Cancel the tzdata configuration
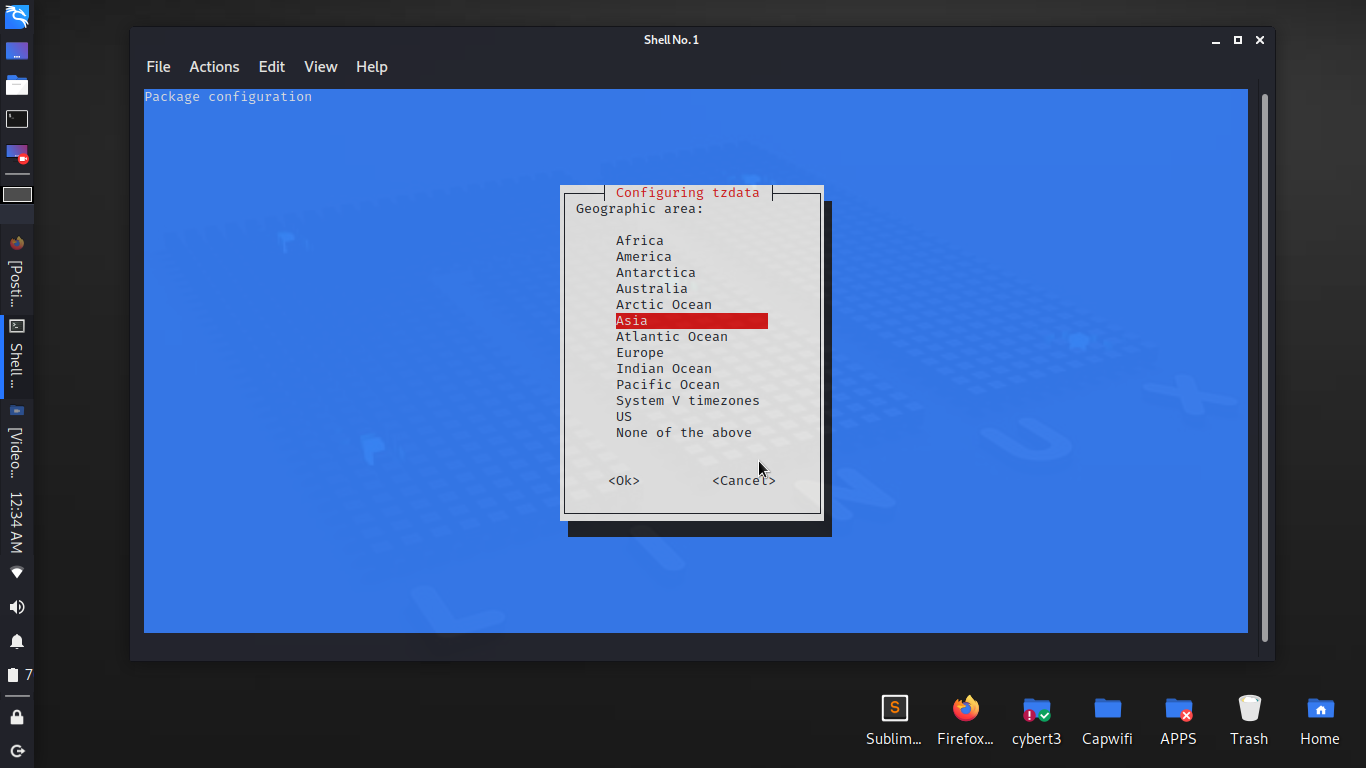Image resolution: width=1366 pixels, height=768 pixels. pos(743,480)
